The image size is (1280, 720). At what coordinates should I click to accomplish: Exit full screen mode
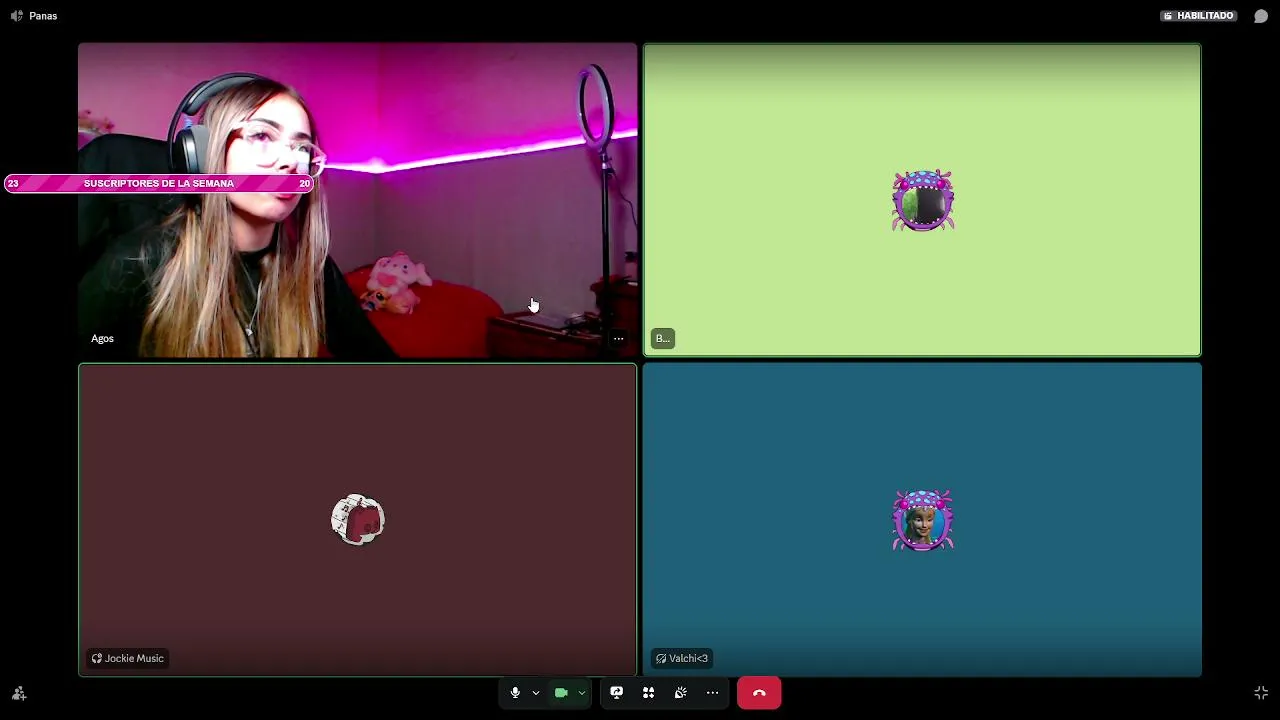(x=1261, y=693)
